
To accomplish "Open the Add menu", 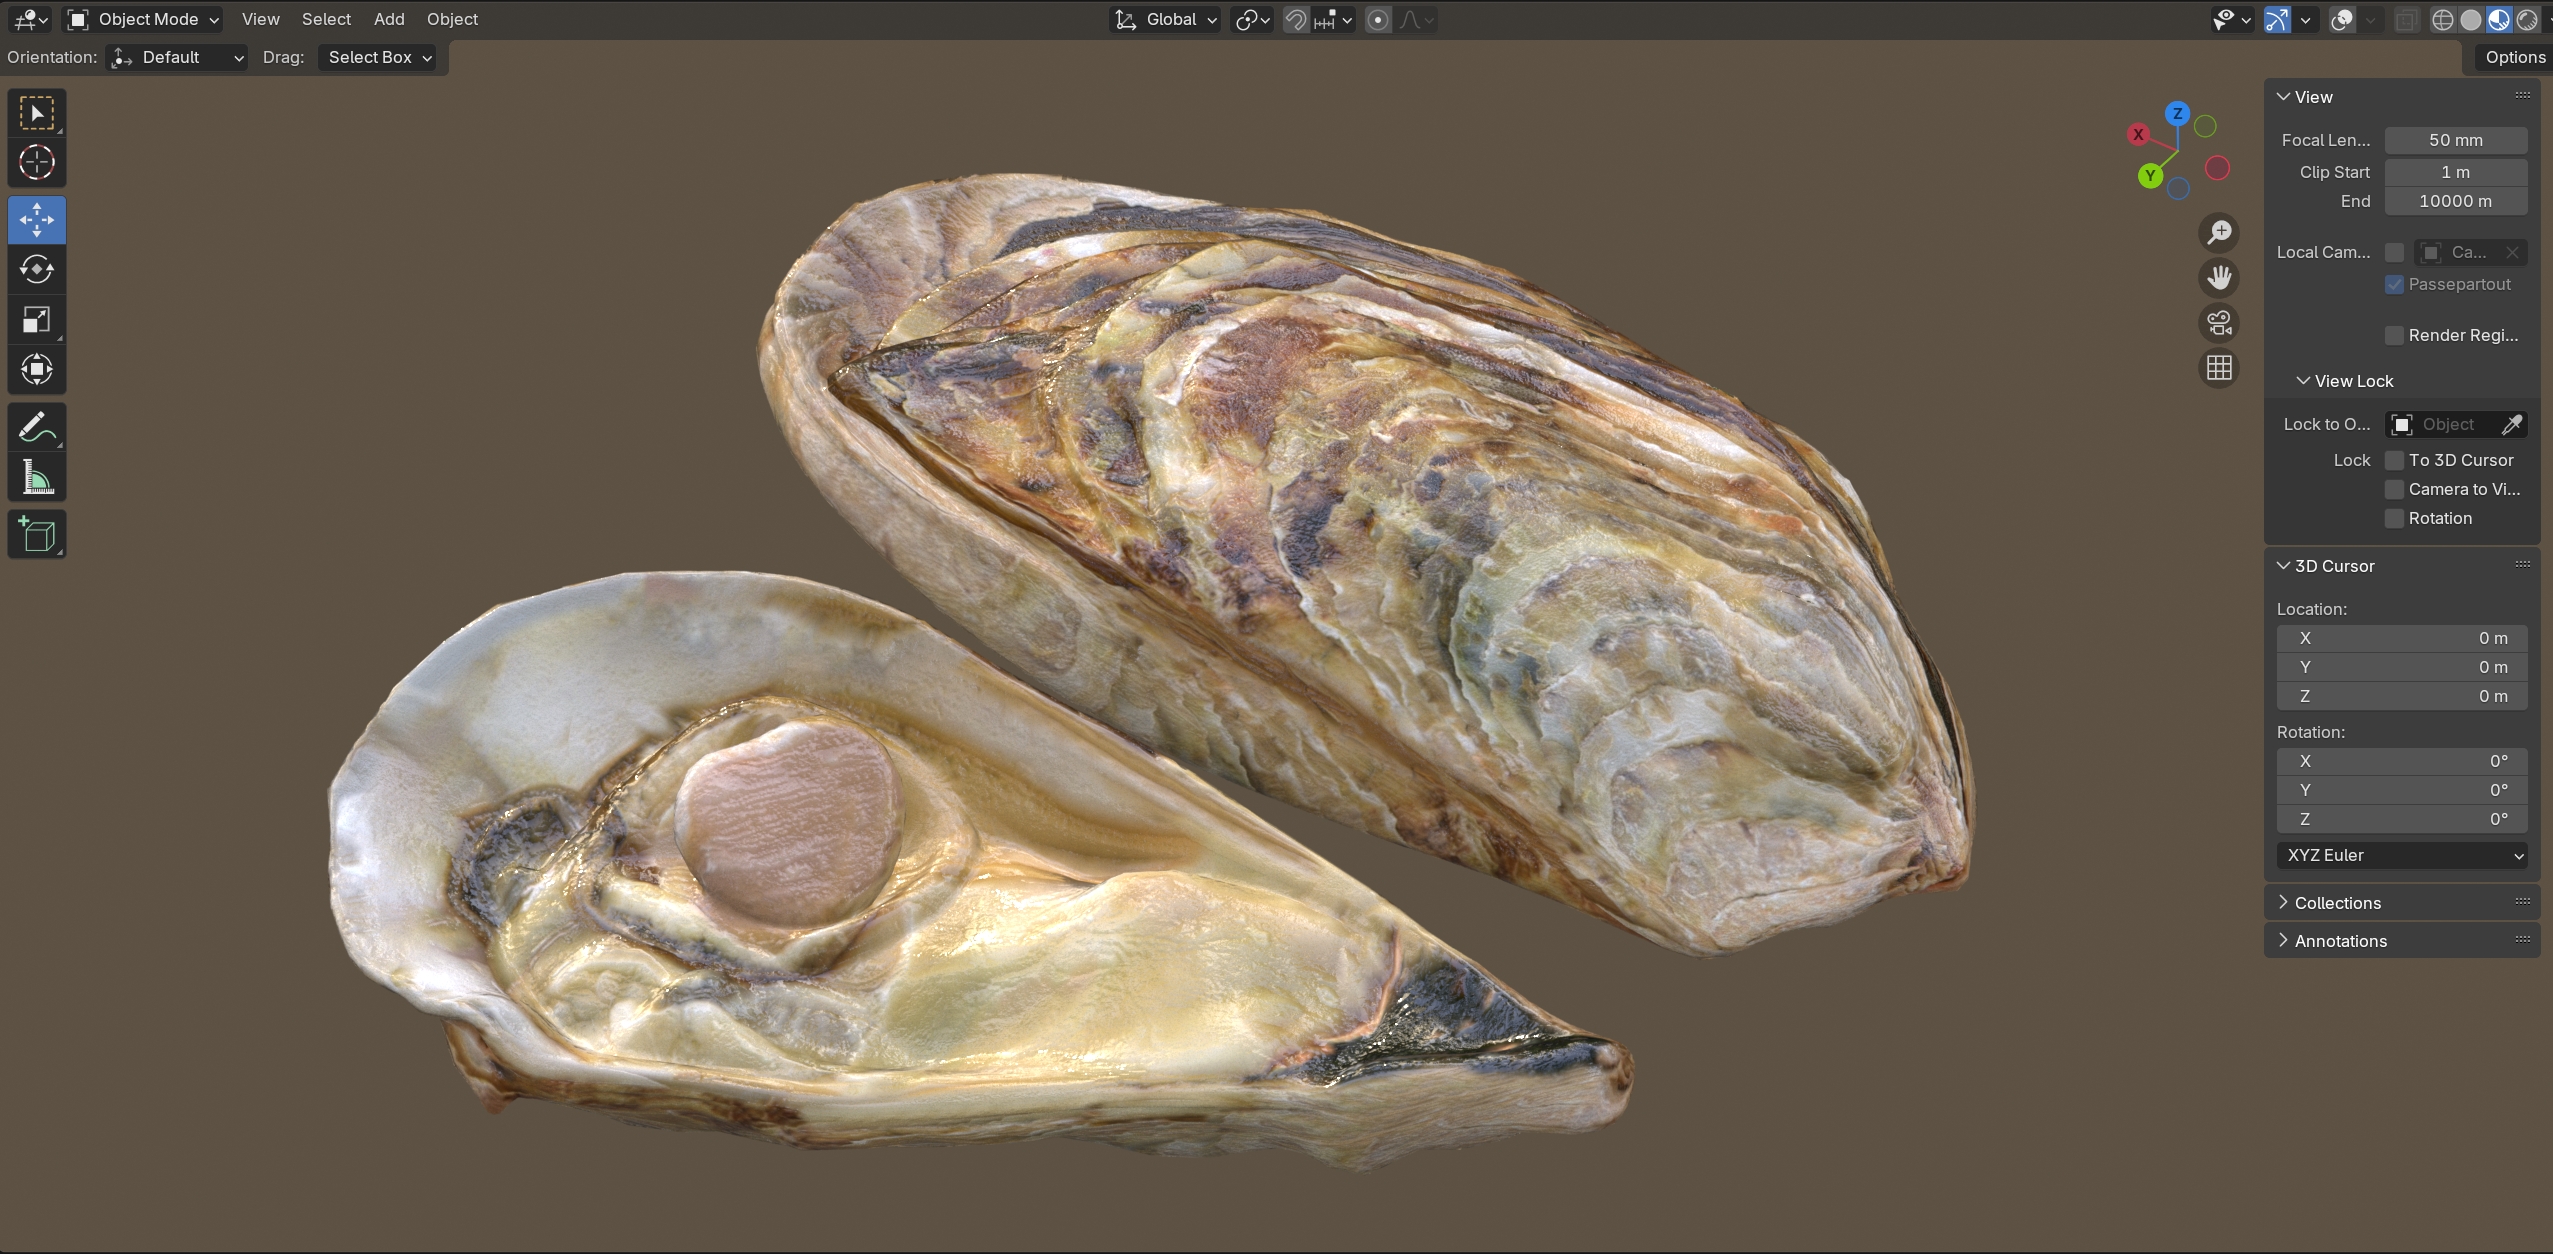I will [389, 19].
